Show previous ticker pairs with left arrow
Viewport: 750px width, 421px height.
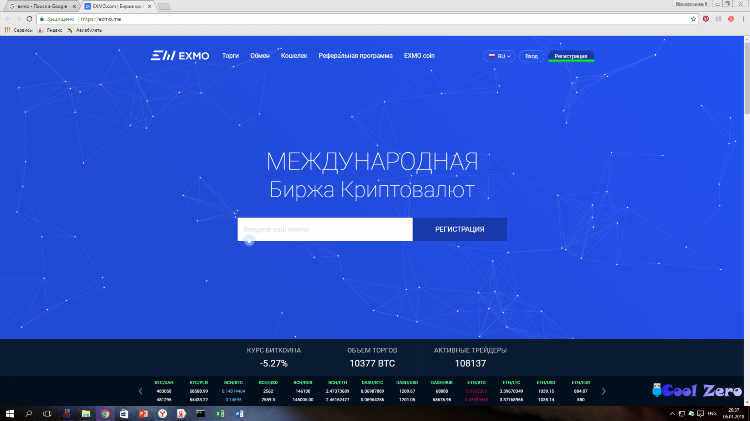tap(140, 391)
